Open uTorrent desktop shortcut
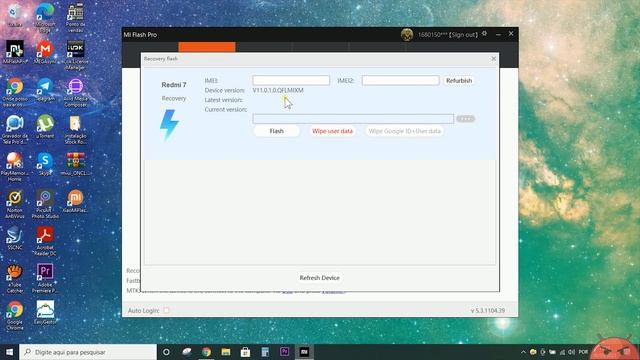 45,126
